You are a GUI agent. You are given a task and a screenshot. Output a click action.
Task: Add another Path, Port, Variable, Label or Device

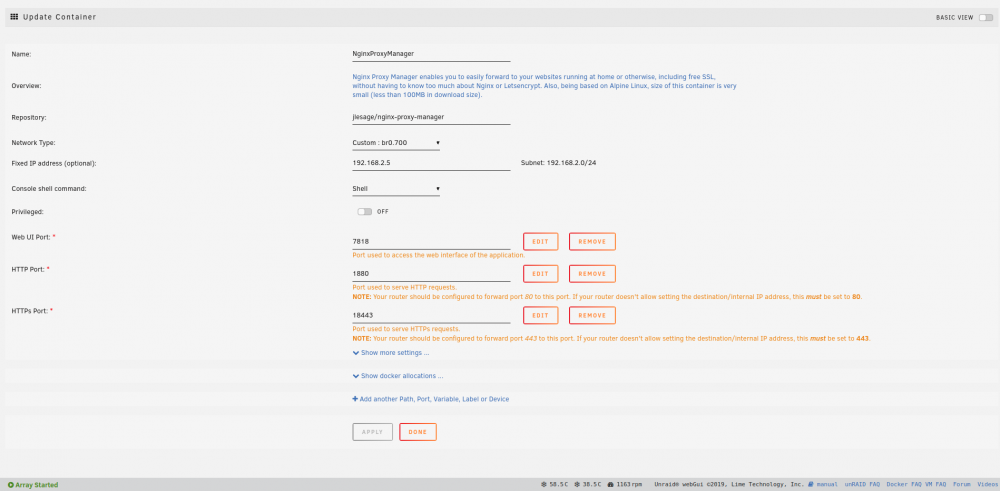click(430, 399)
